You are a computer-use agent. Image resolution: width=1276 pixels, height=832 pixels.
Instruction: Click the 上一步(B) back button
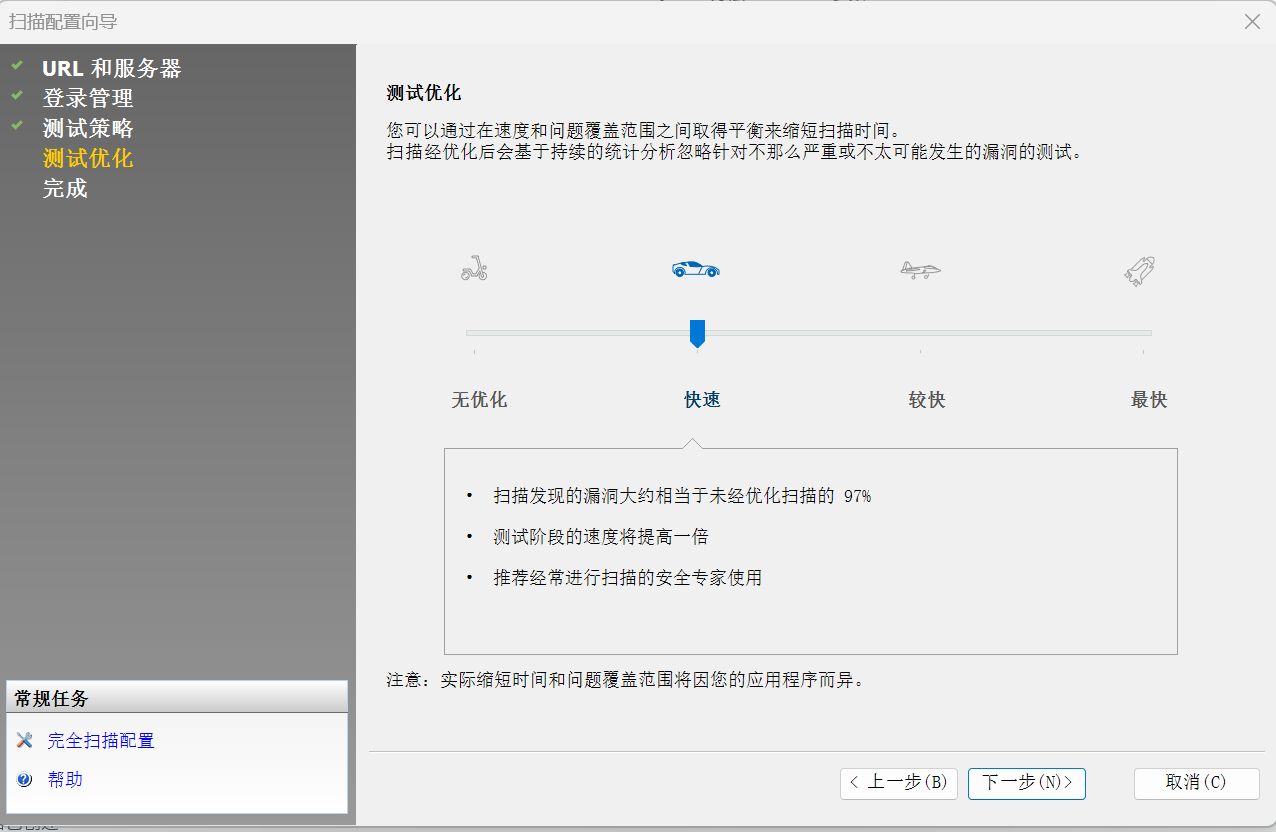tap(899, 783)
